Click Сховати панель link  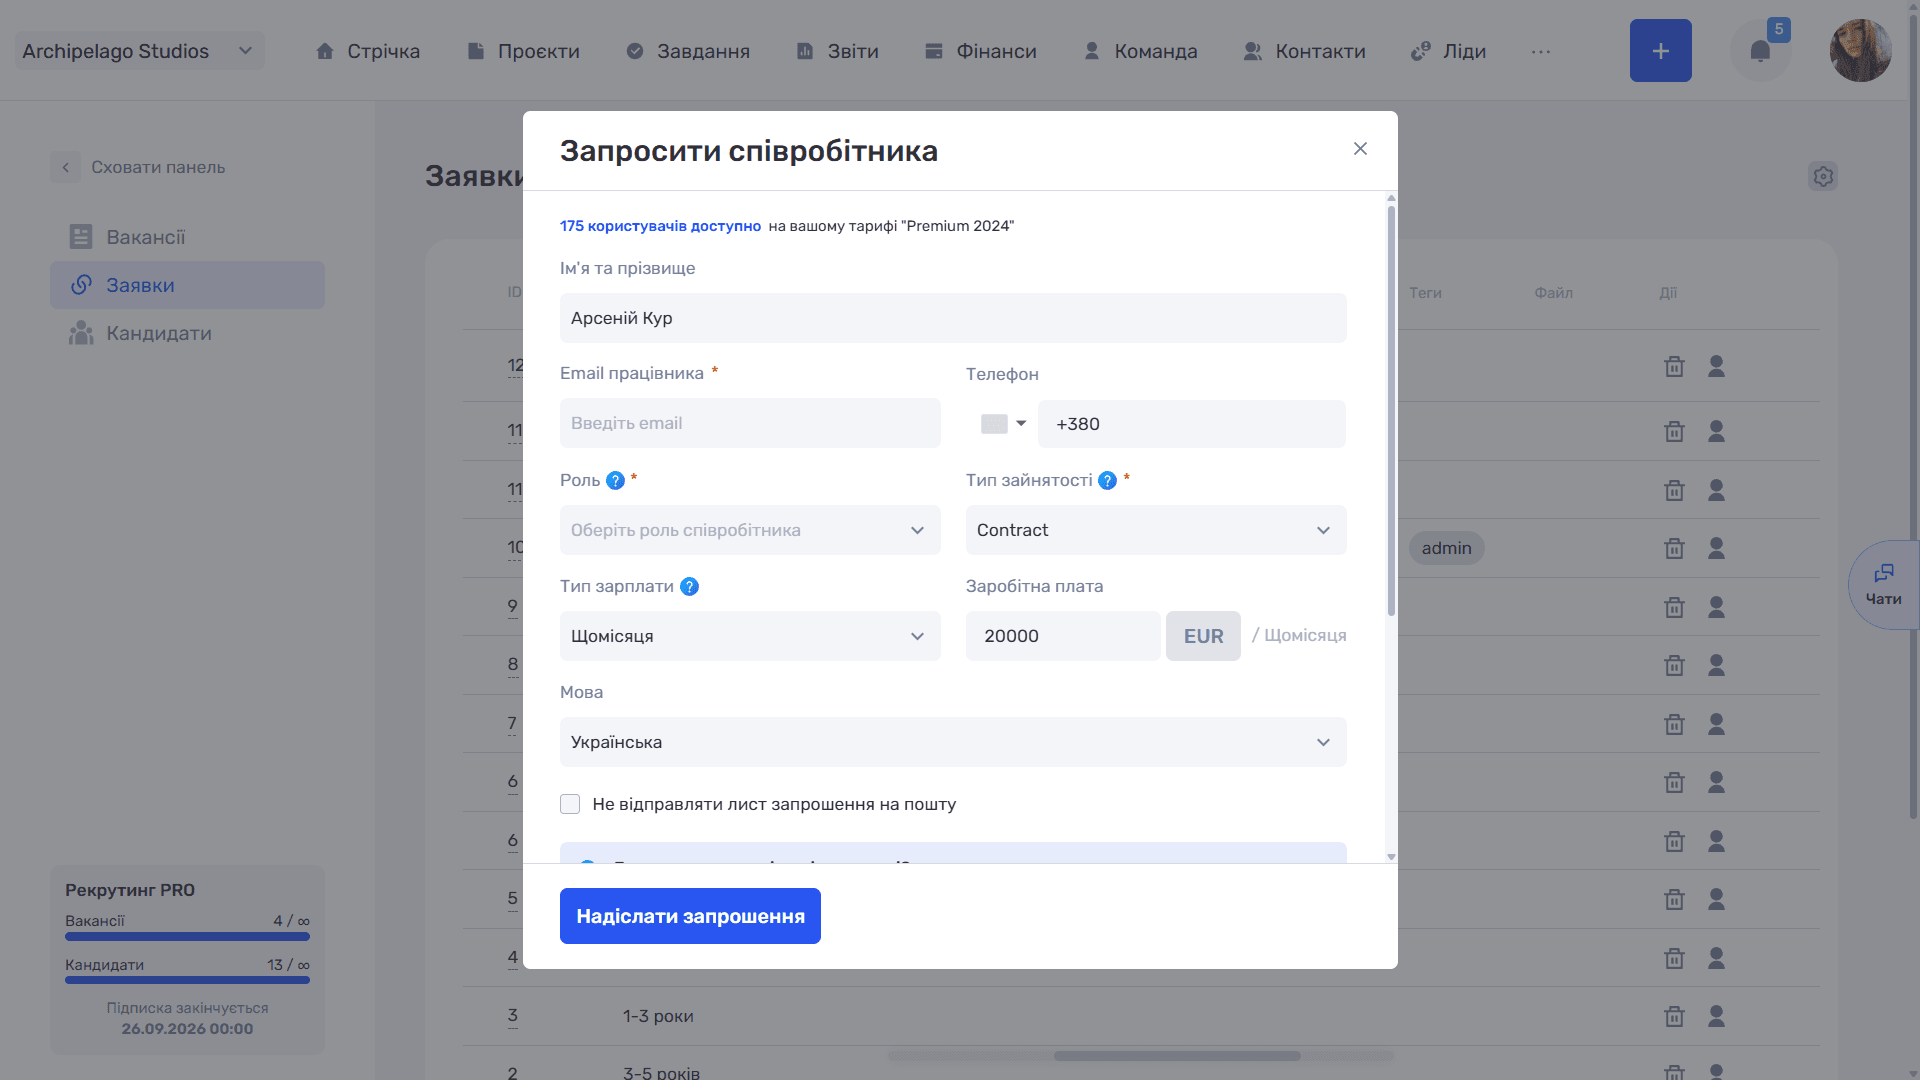click(158, 167)
